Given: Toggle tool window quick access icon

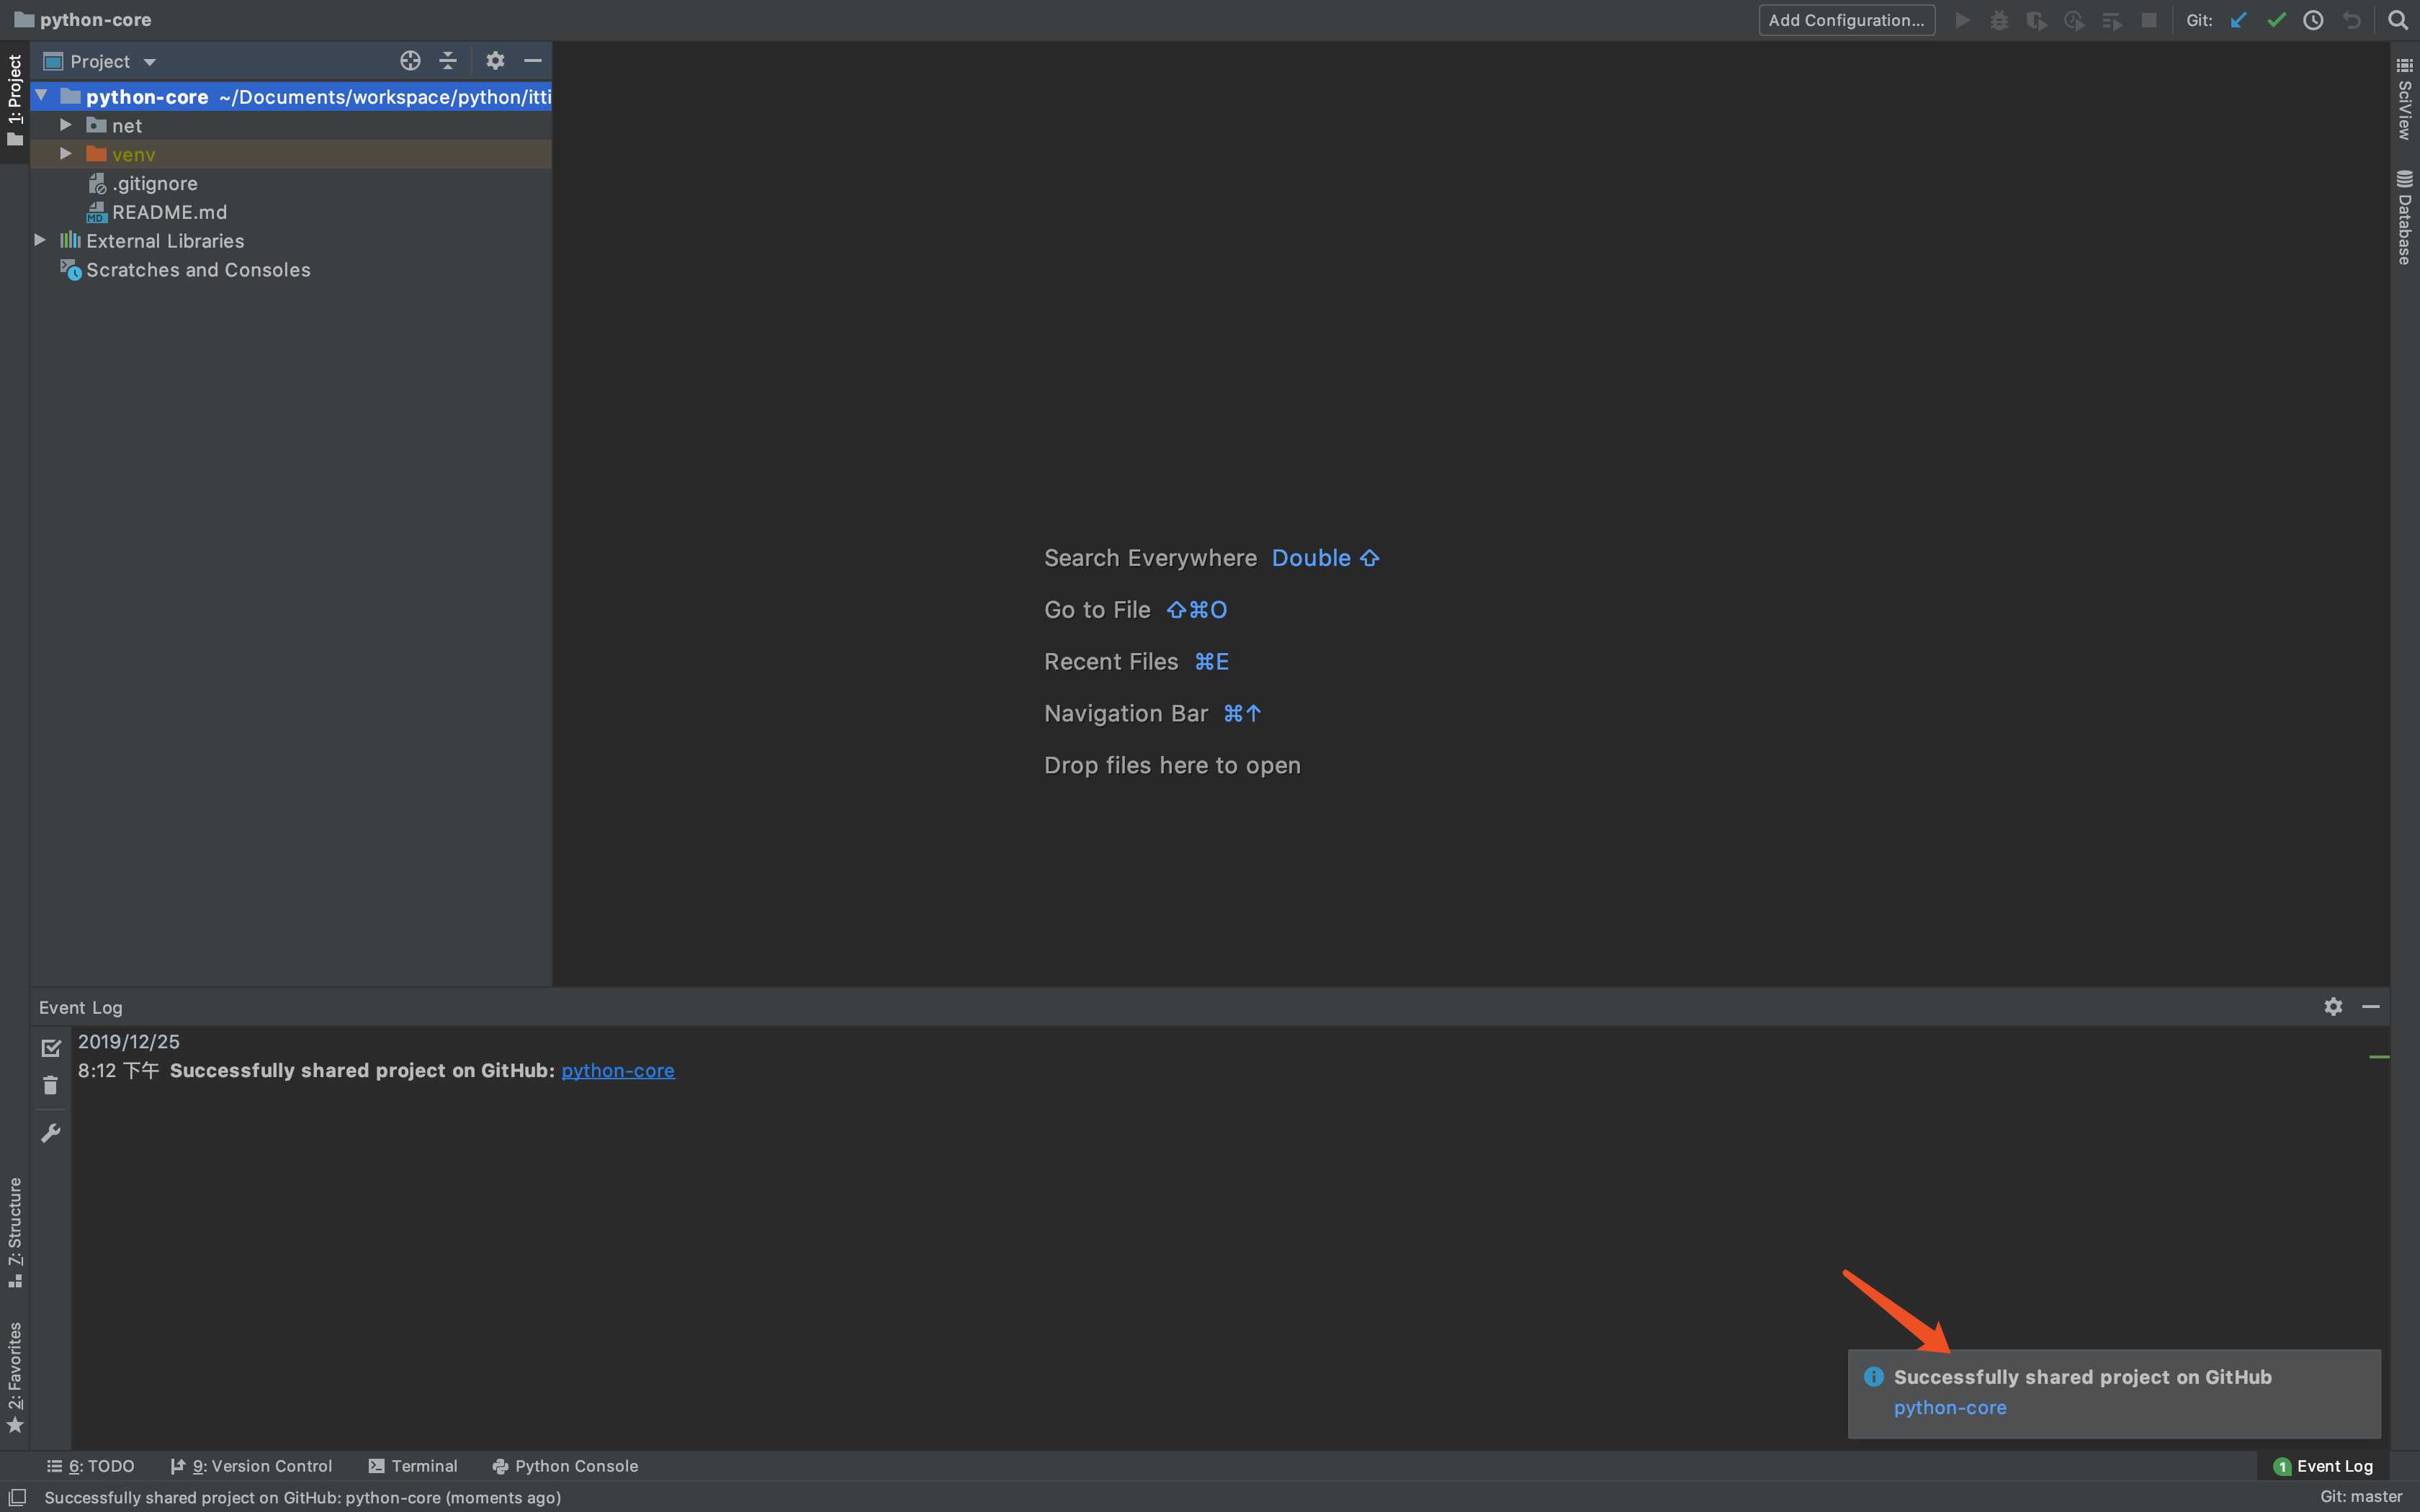Looking at the screenshot, I should pyautogui.click(x=17, y=1497).
